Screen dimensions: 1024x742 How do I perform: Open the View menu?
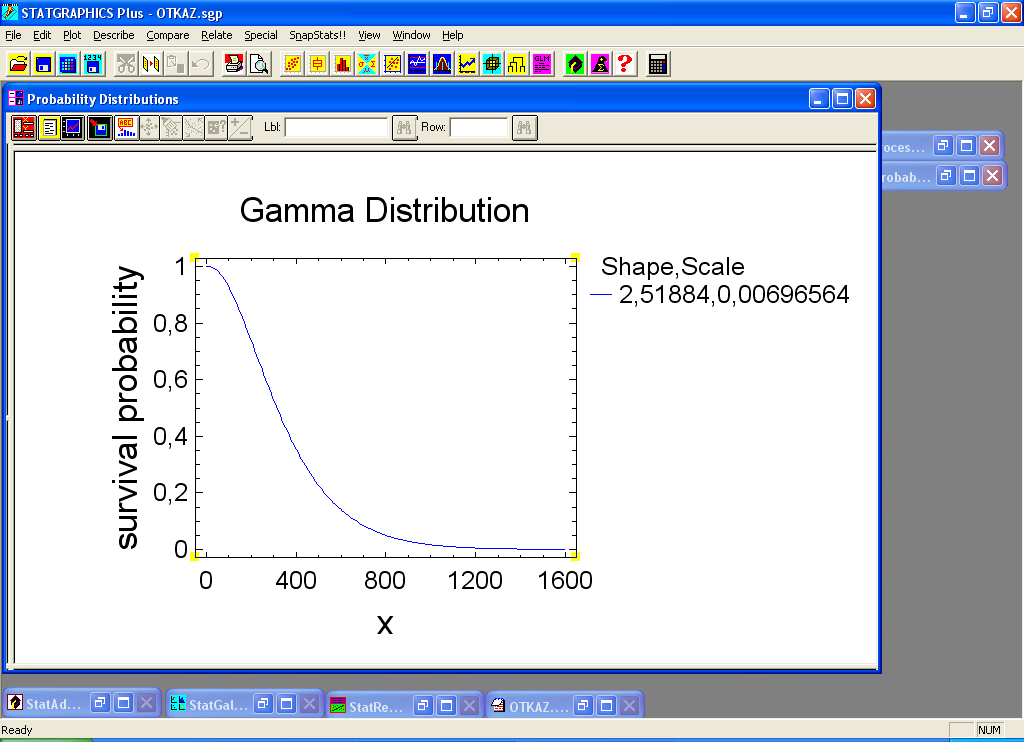(369, 35)
